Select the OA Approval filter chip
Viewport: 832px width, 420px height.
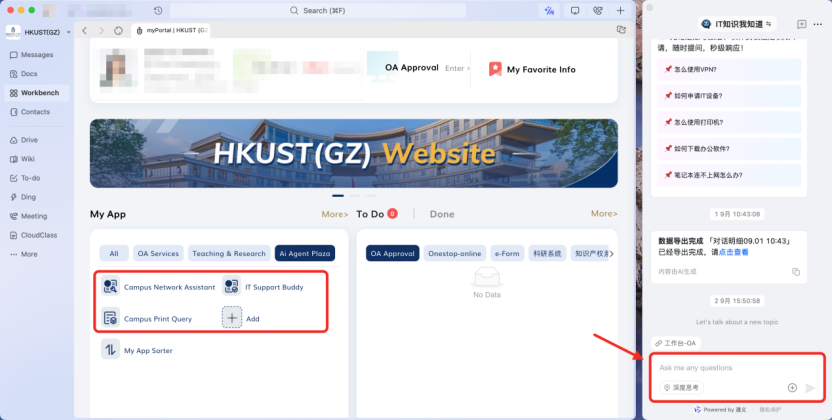(x=393, y=253)
